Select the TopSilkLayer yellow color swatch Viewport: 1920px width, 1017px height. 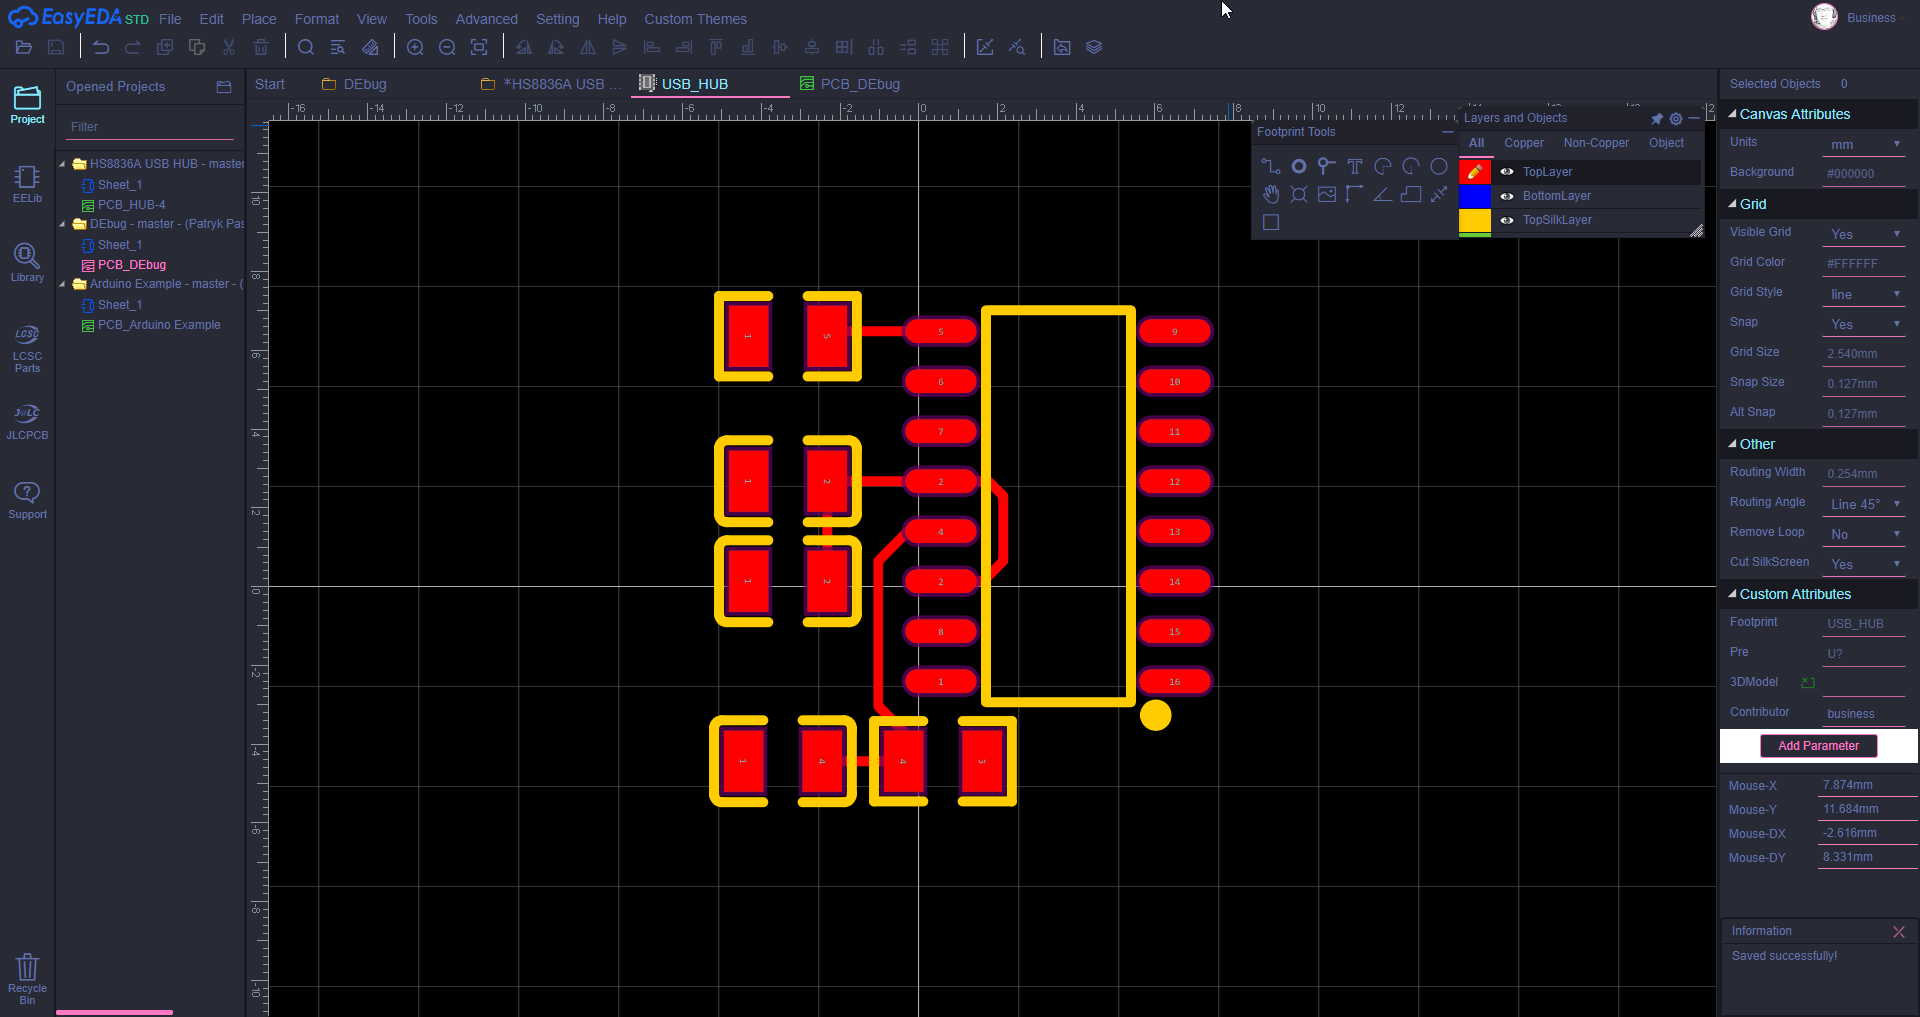(x=1475, y=220)
